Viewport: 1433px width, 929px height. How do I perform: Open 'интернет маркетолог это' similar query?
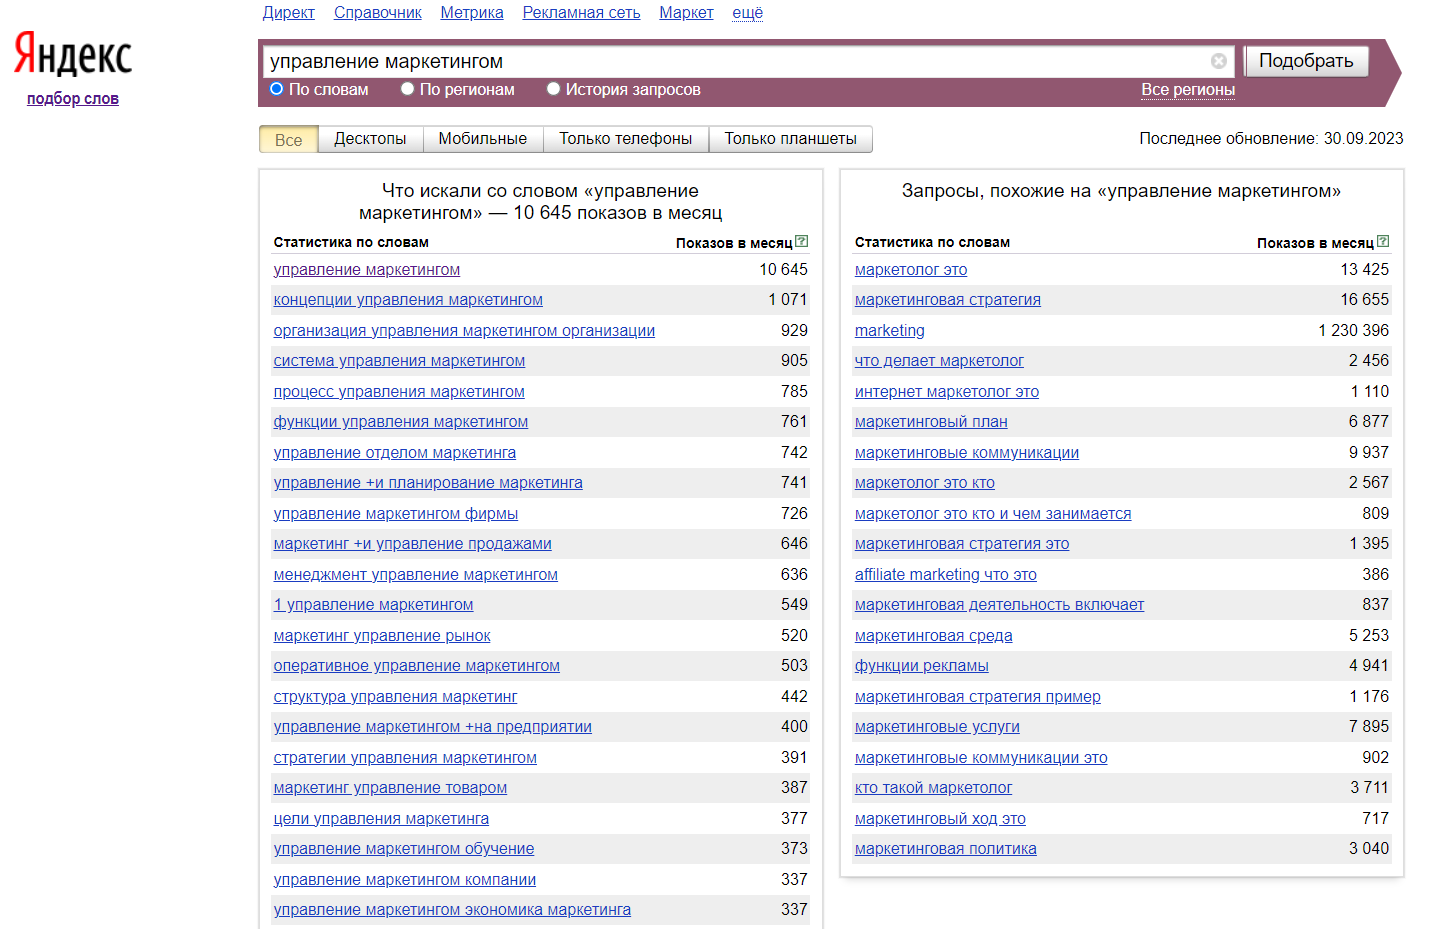pyautogui.click(x=947, y=391)
